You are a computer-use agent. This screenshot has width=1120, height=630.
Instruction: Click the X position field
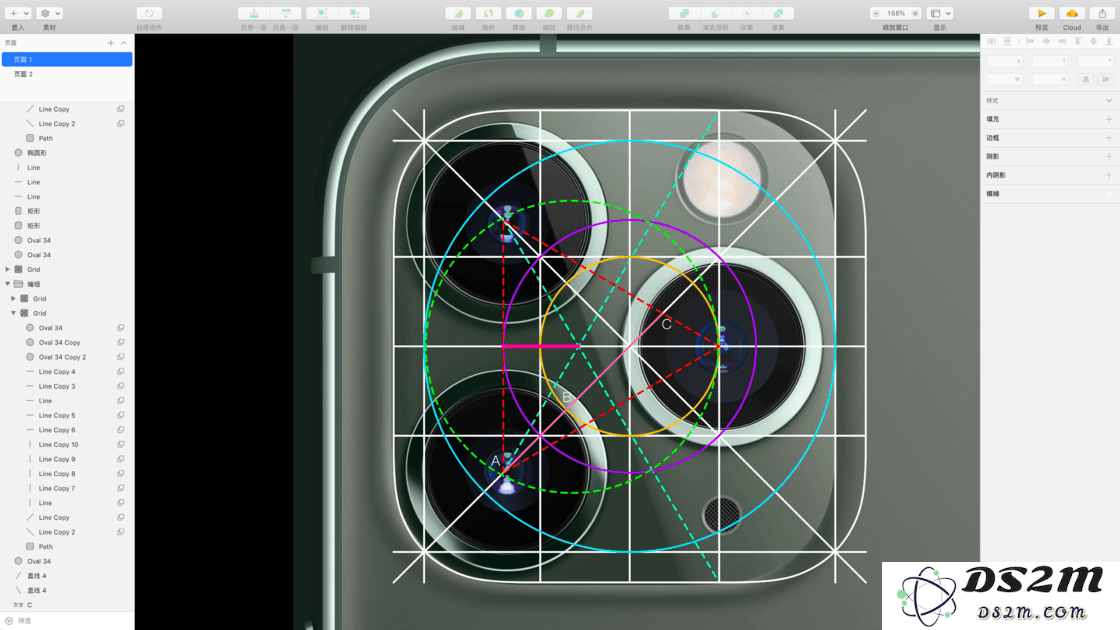(x=1005, y=61)
